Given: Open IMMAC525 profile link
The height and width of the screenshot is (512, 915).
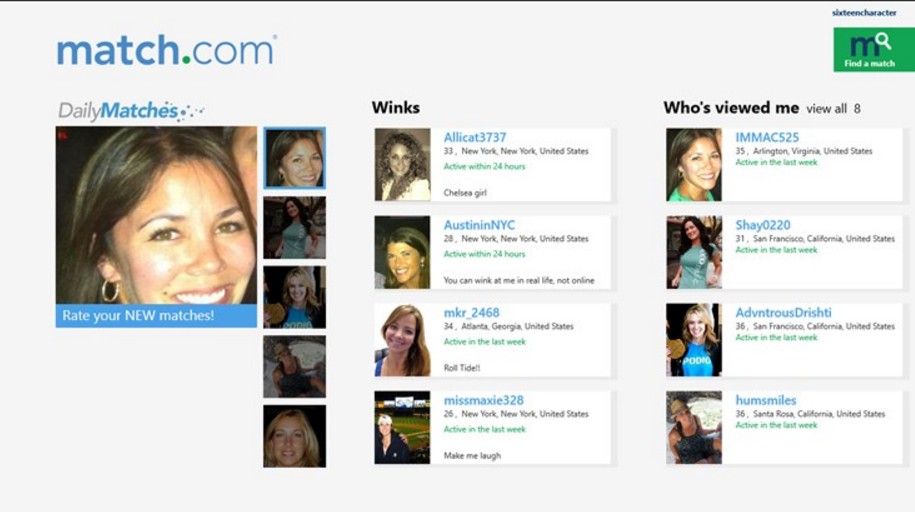Looking at the screenshot, I should point(767,138).
